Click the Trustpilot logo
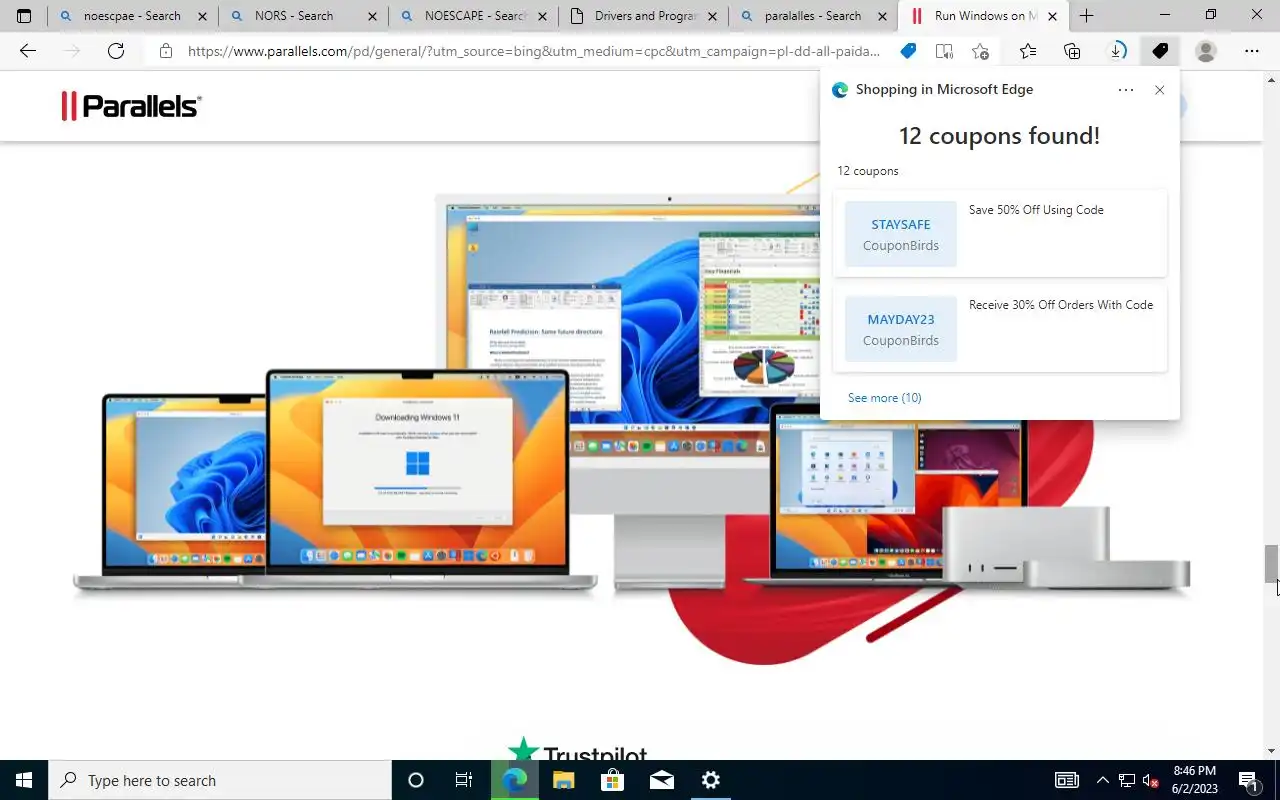This screenshot has height=800, width=1280. pyautogui.click(x=578, y=750)
